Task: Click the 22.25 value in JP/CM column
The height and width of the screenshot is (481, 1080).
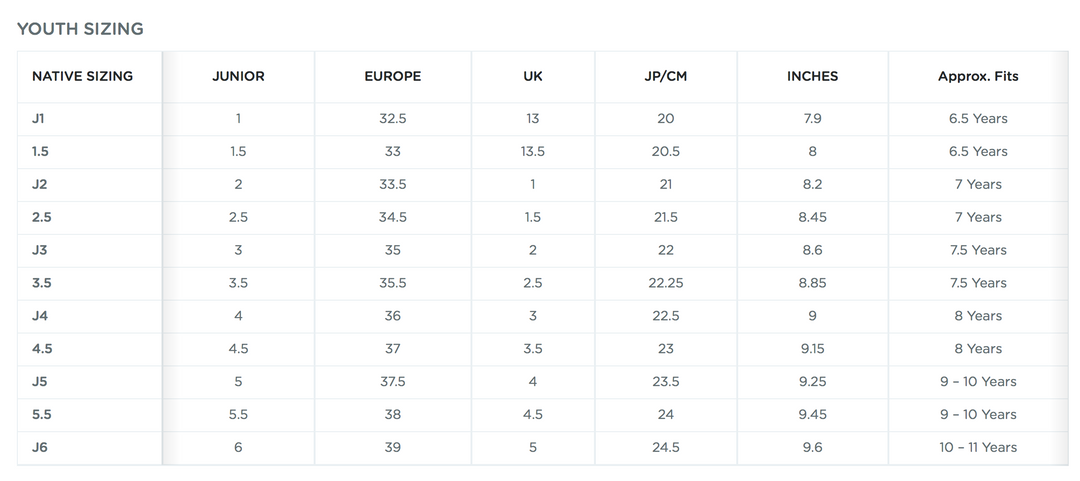Action: coord(666,283)
